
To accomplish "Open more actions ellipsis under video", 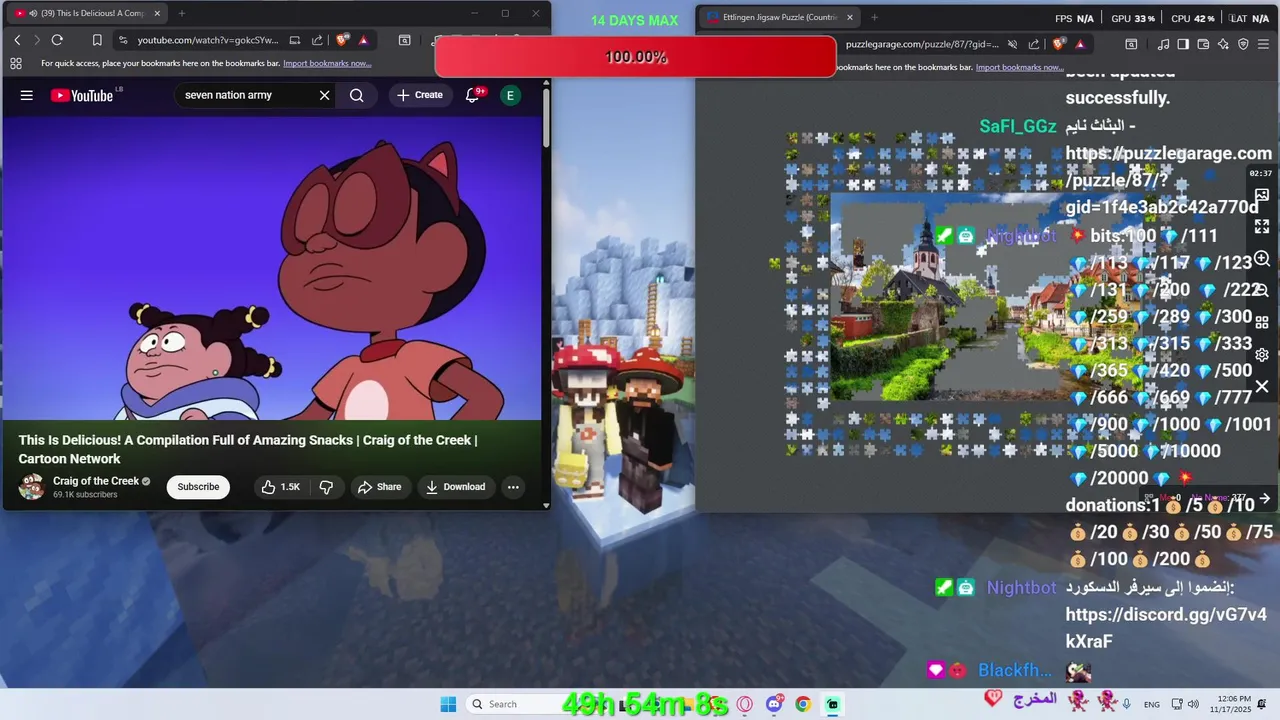I will pyautogui.click(x=513, y=487).
